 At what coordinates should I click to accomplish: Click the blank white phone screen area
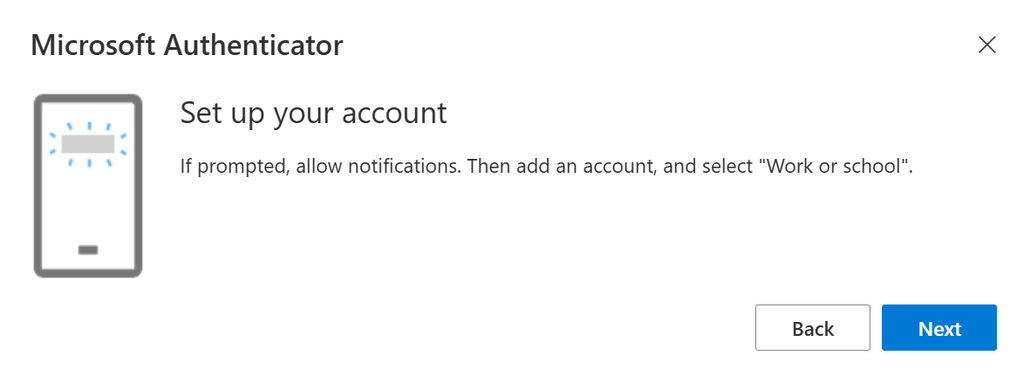point(88,203)
